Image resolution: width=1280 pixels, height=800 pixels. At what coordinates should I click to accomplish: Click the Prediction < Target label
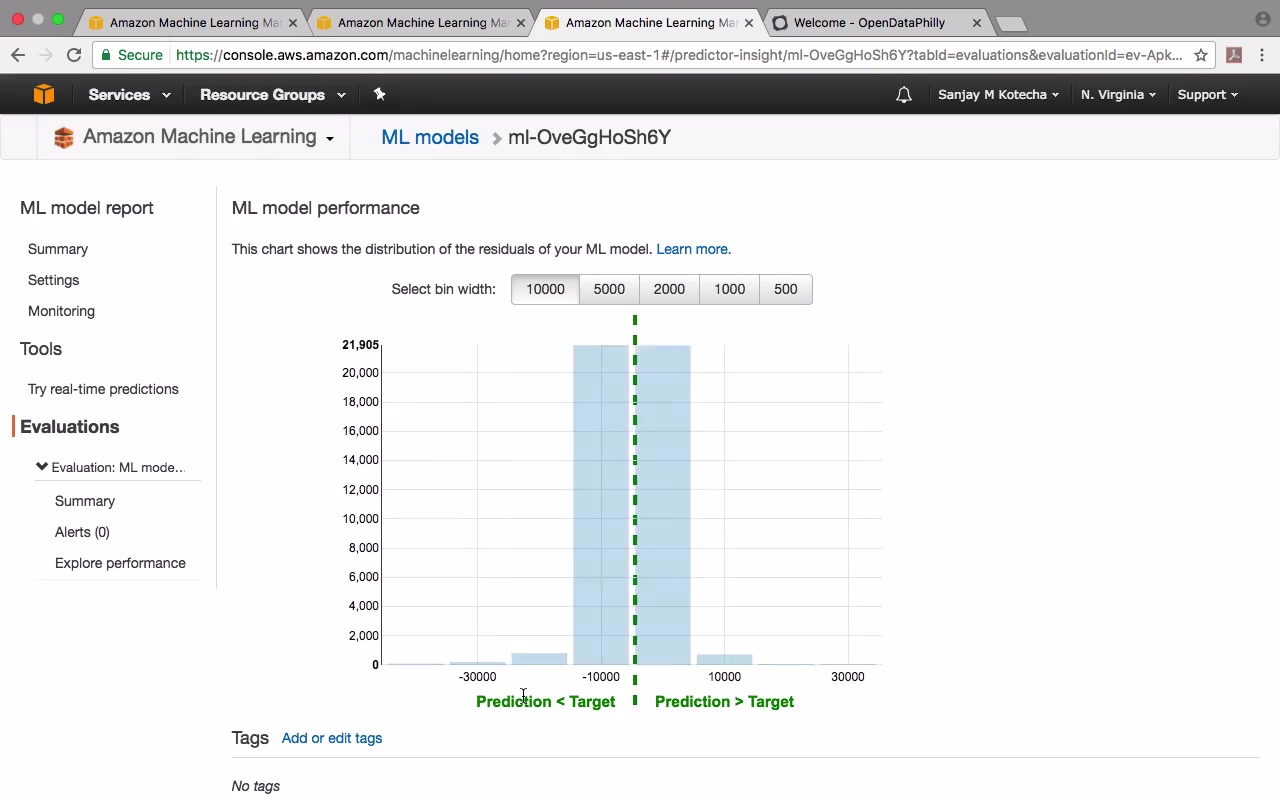pos(545,702)
